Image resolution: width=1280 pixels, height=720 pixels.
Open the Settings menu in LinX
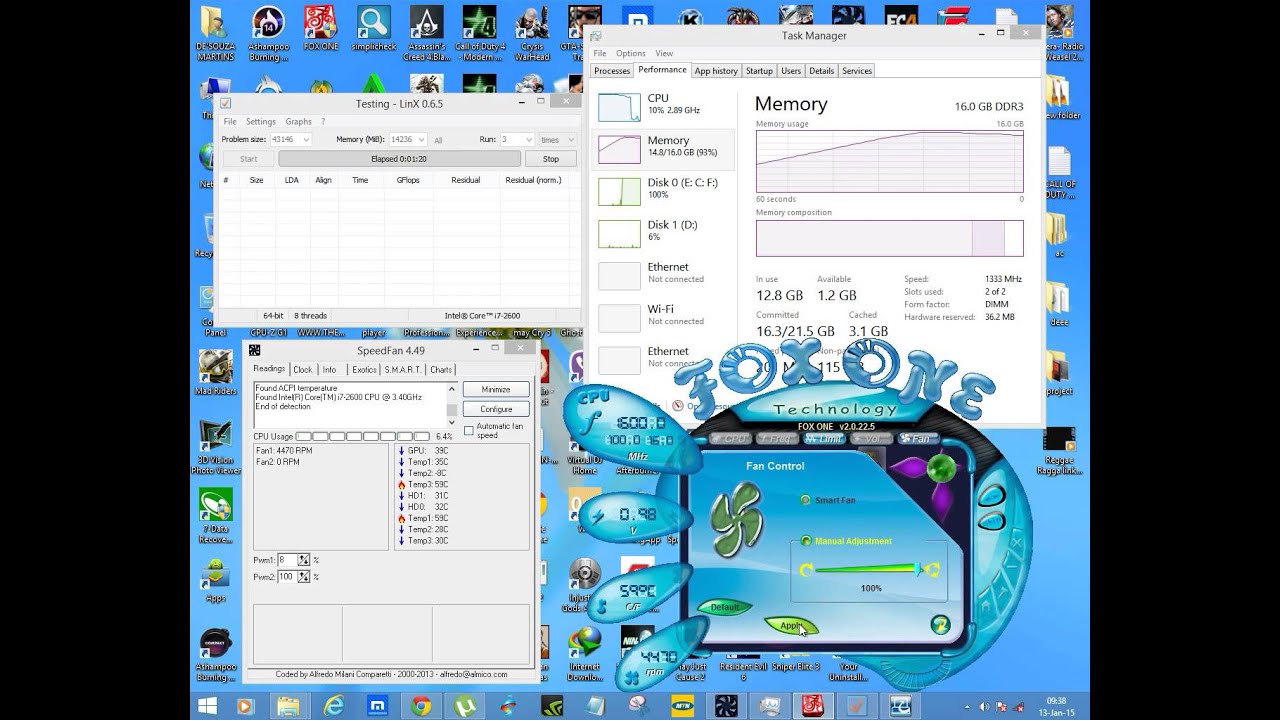tap(261, 122)
